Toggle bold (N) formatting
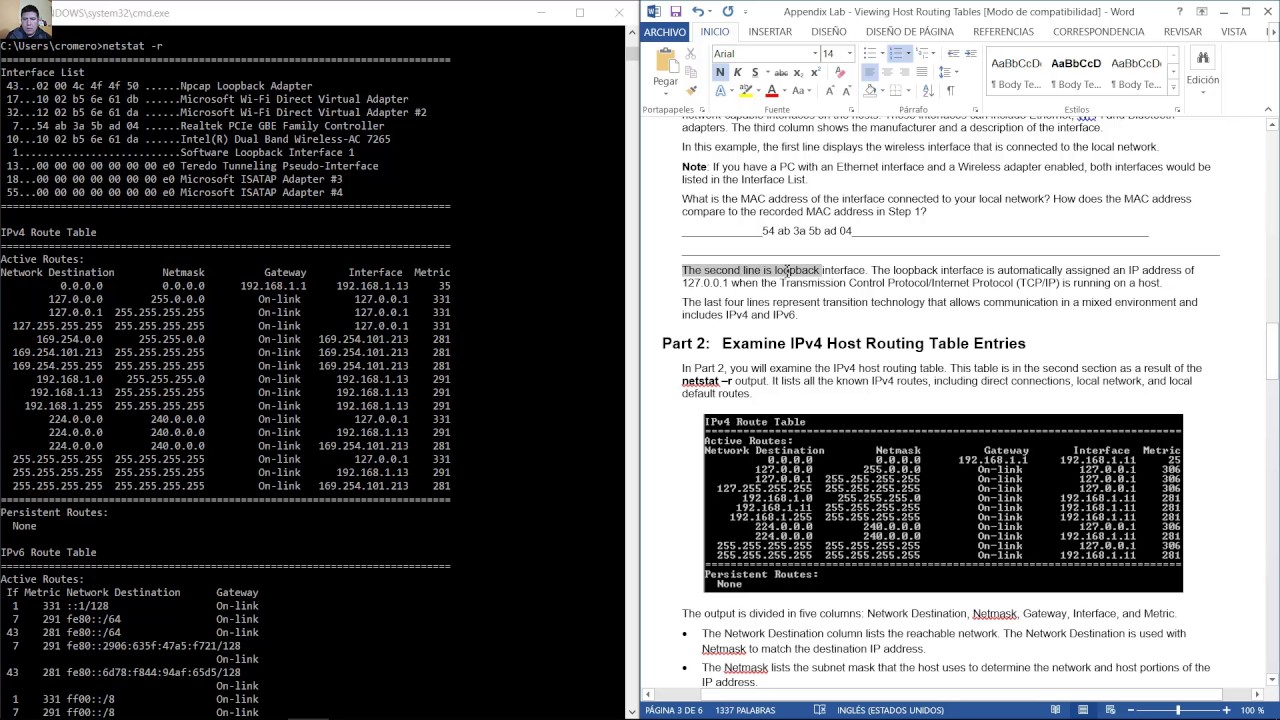This screenshot has width=1280, height=720. (720, 72)
